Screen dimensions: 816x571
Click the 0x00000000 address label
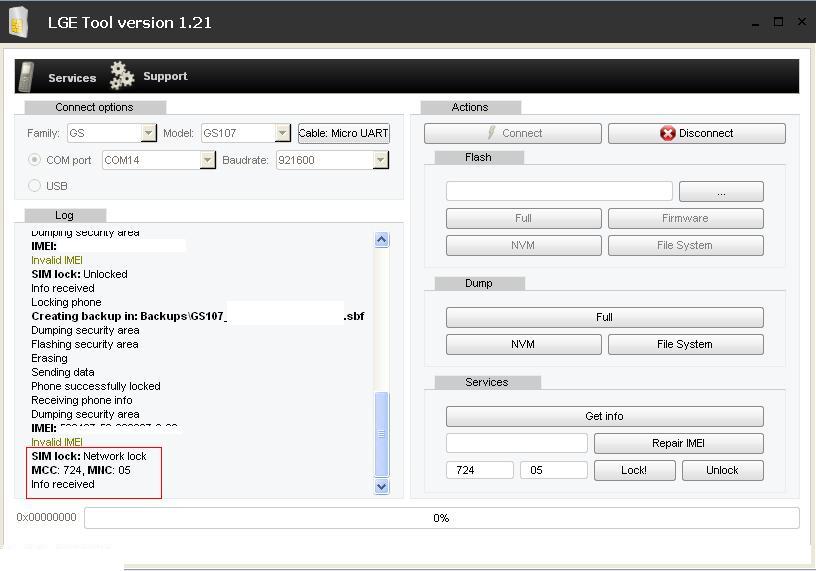click(46, 517)
